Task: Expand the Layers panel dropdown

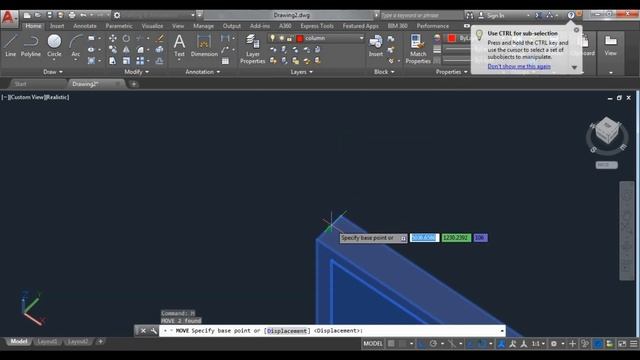Action: tap(302, 72)
